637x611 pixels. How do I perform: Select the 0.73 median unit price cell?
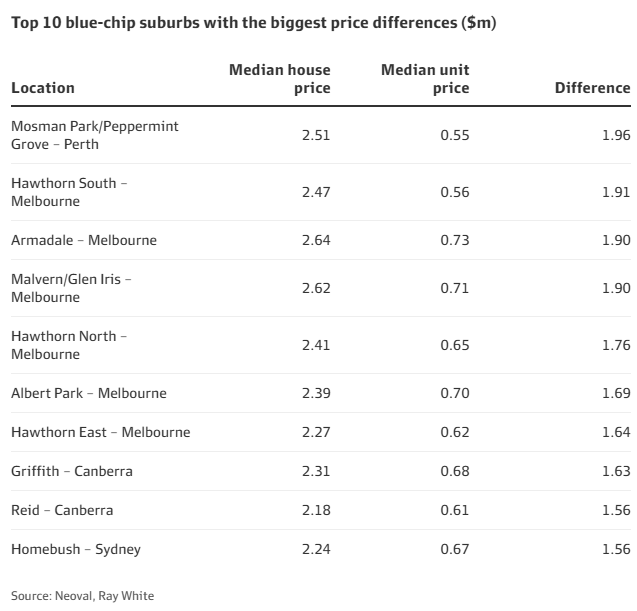455,240
